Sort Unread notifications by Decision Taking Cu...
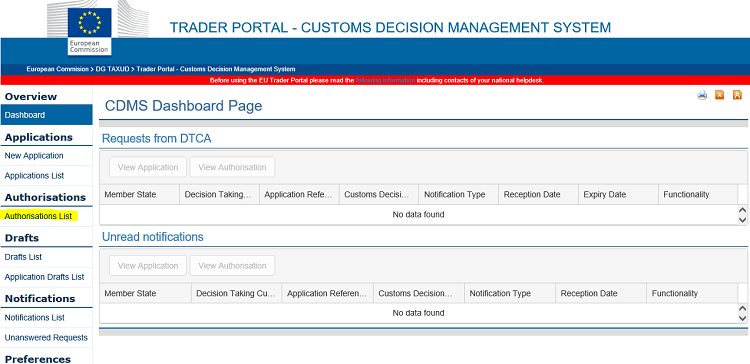750x364 pixels. coord(236,293)
